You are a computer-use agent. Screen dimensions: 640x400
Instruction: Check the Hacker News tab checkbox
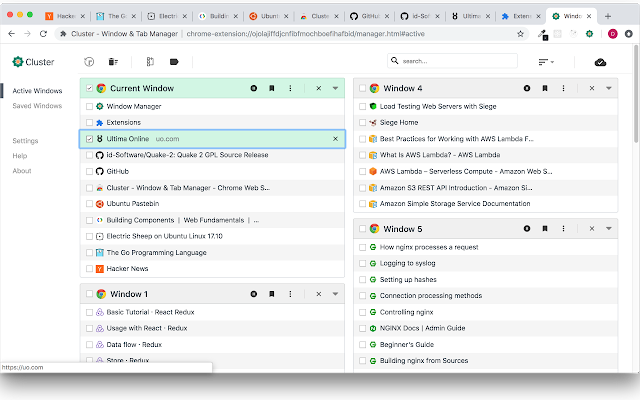click(89, 269)
